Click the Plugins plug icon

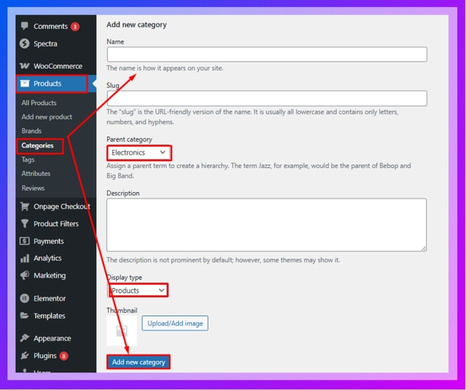pyautogui.click(x=25, y=356)
